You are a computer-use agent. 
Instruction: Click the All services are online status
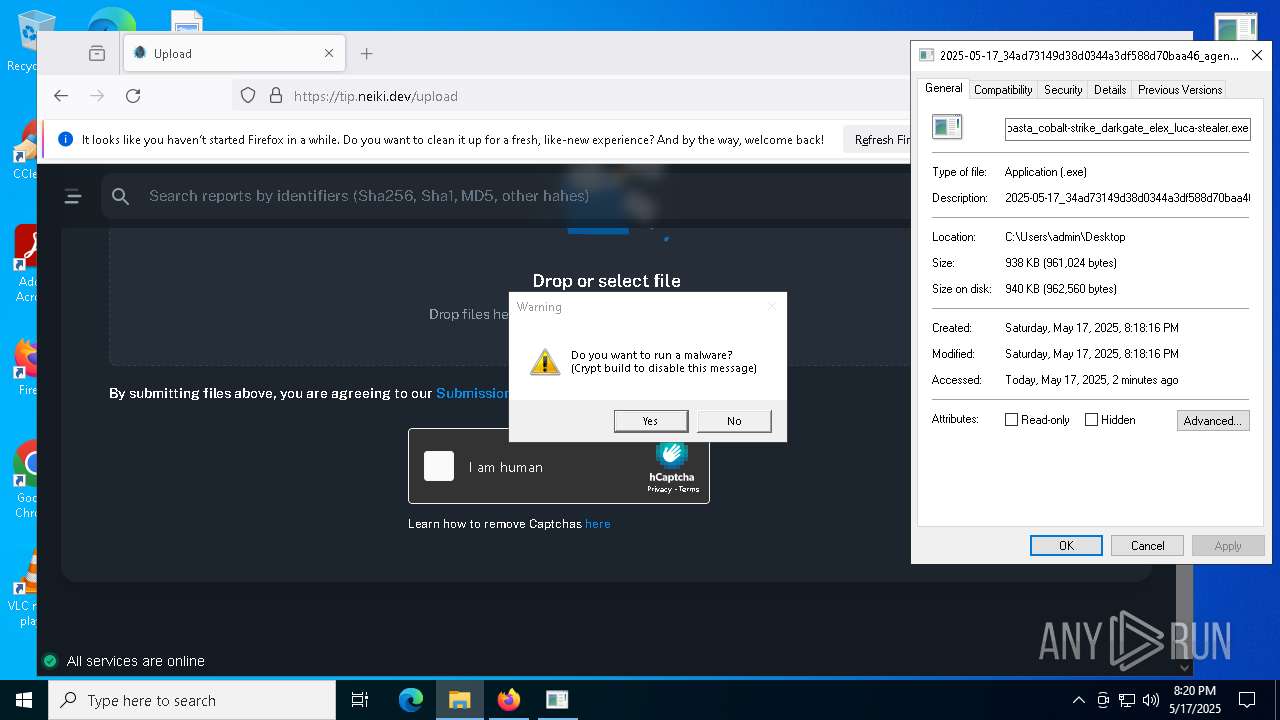coord(124,661)
